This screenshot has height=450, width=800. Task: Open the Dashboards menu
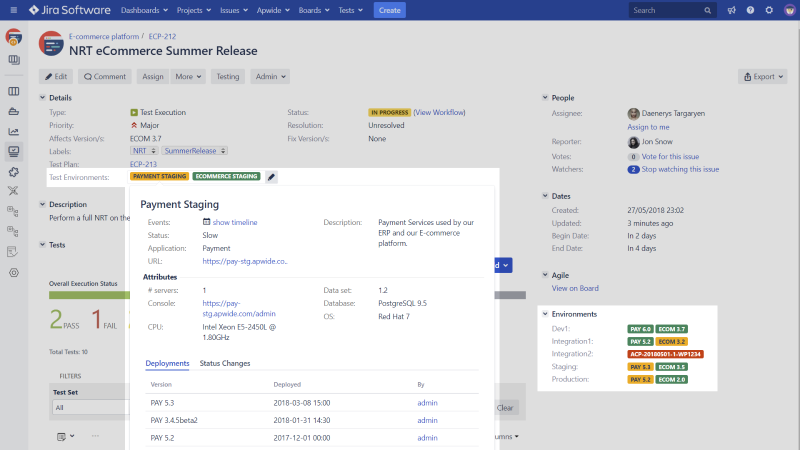coord(144,10)
